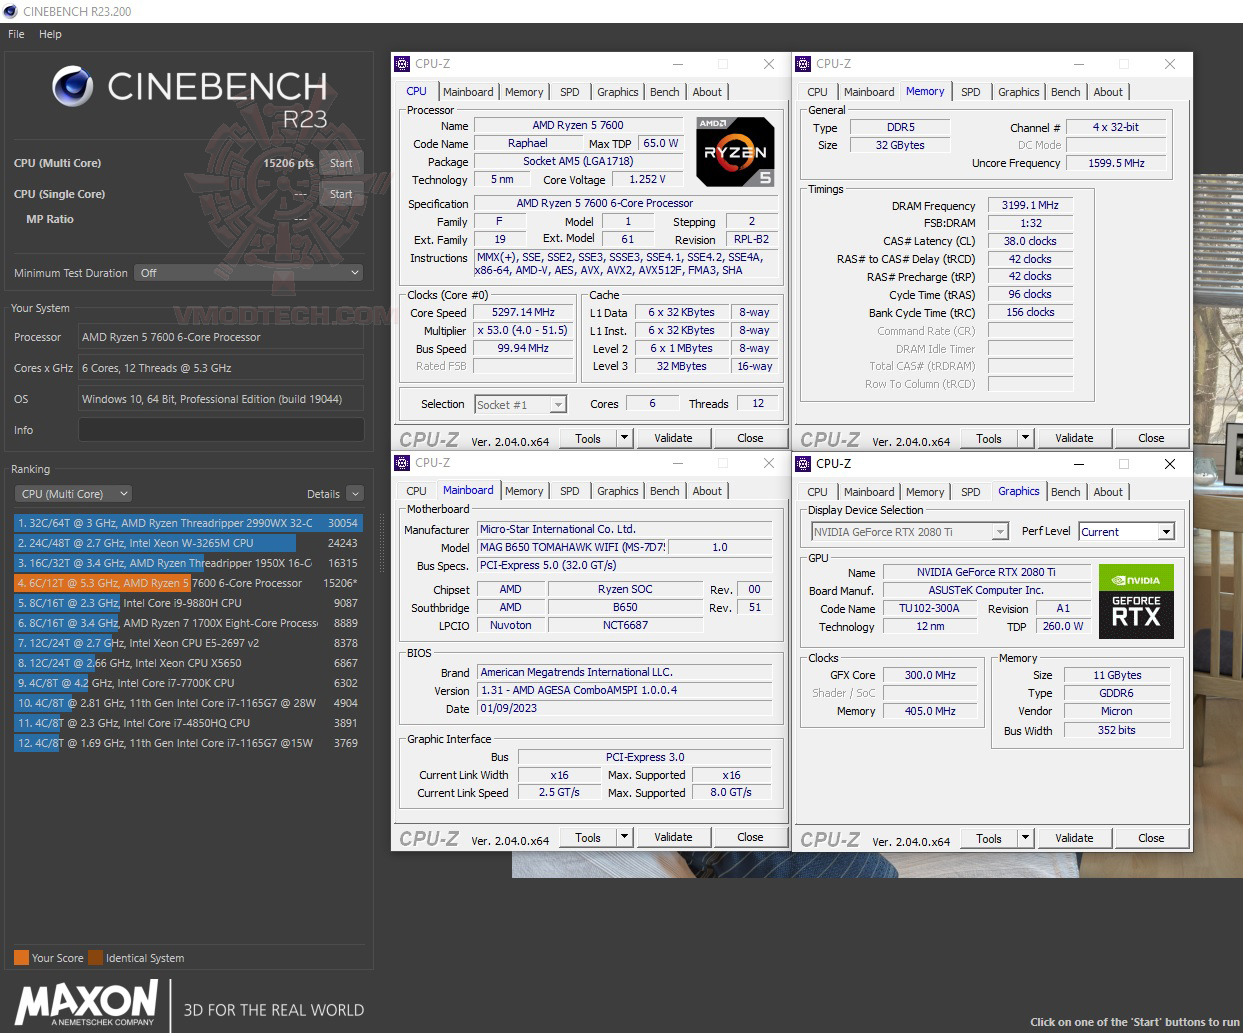Image resolution: width=1243 pixels, height=1033 pixels.
Task: Open About tab in the Memory window
Action: point(1107,92)
